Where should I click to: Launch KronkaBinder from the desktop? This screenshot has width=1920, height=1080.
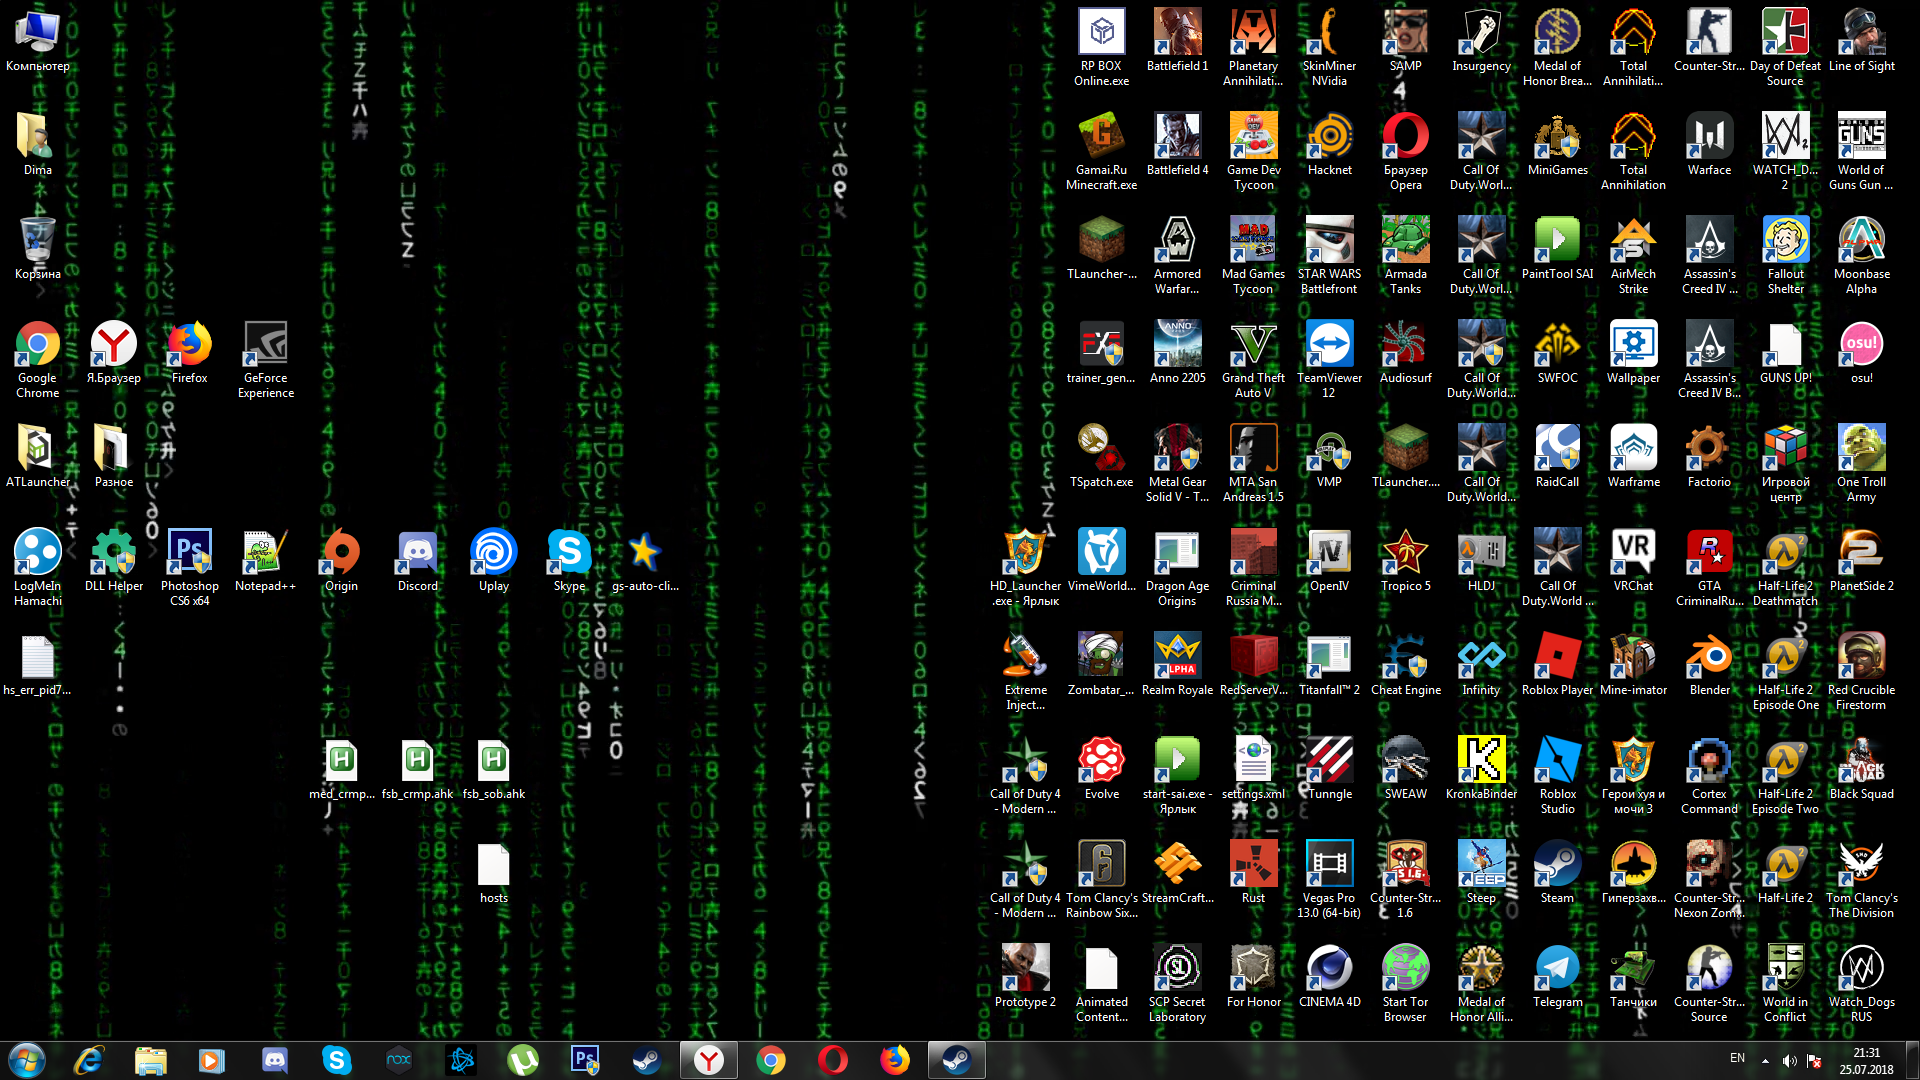(1482, 768)
